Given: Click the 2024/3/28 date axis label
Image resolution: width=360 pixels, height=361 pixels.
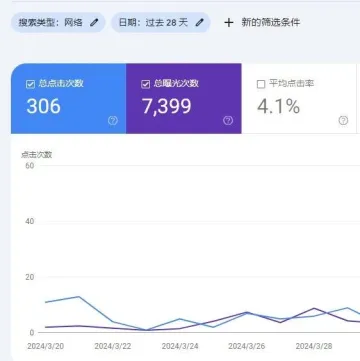Looking at the screenshot, I should pyautogui.click(x=314, y=346).
